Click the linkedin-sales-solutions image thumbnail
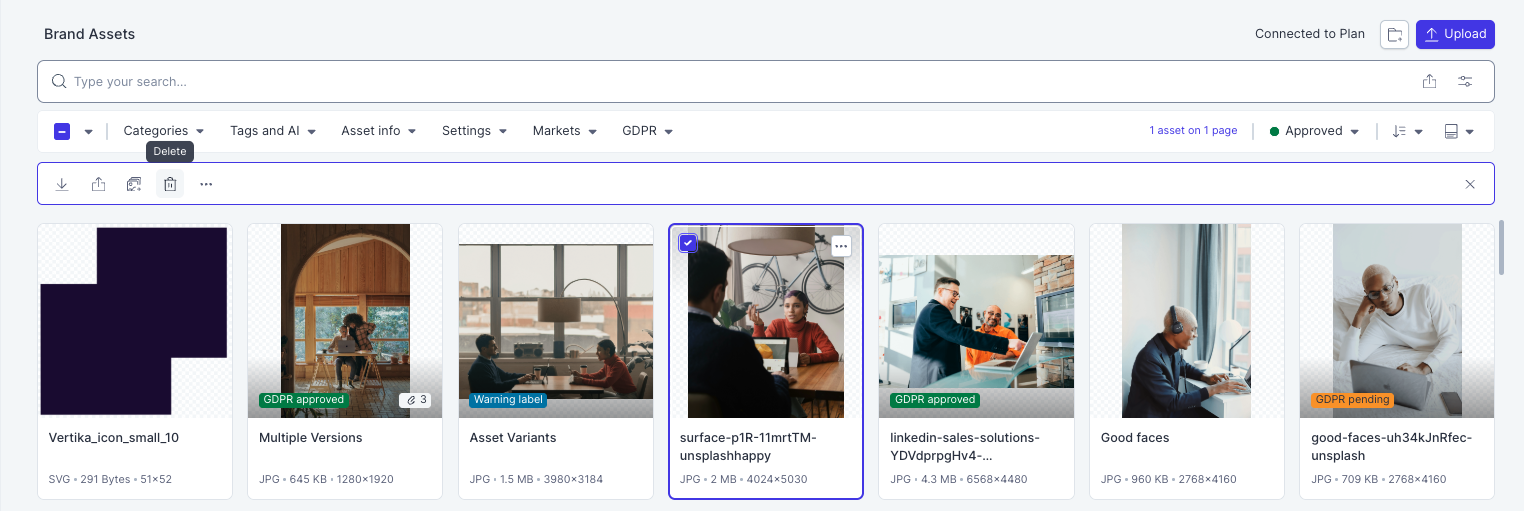This screenshot has width=1524, height=511. (976, 320)
